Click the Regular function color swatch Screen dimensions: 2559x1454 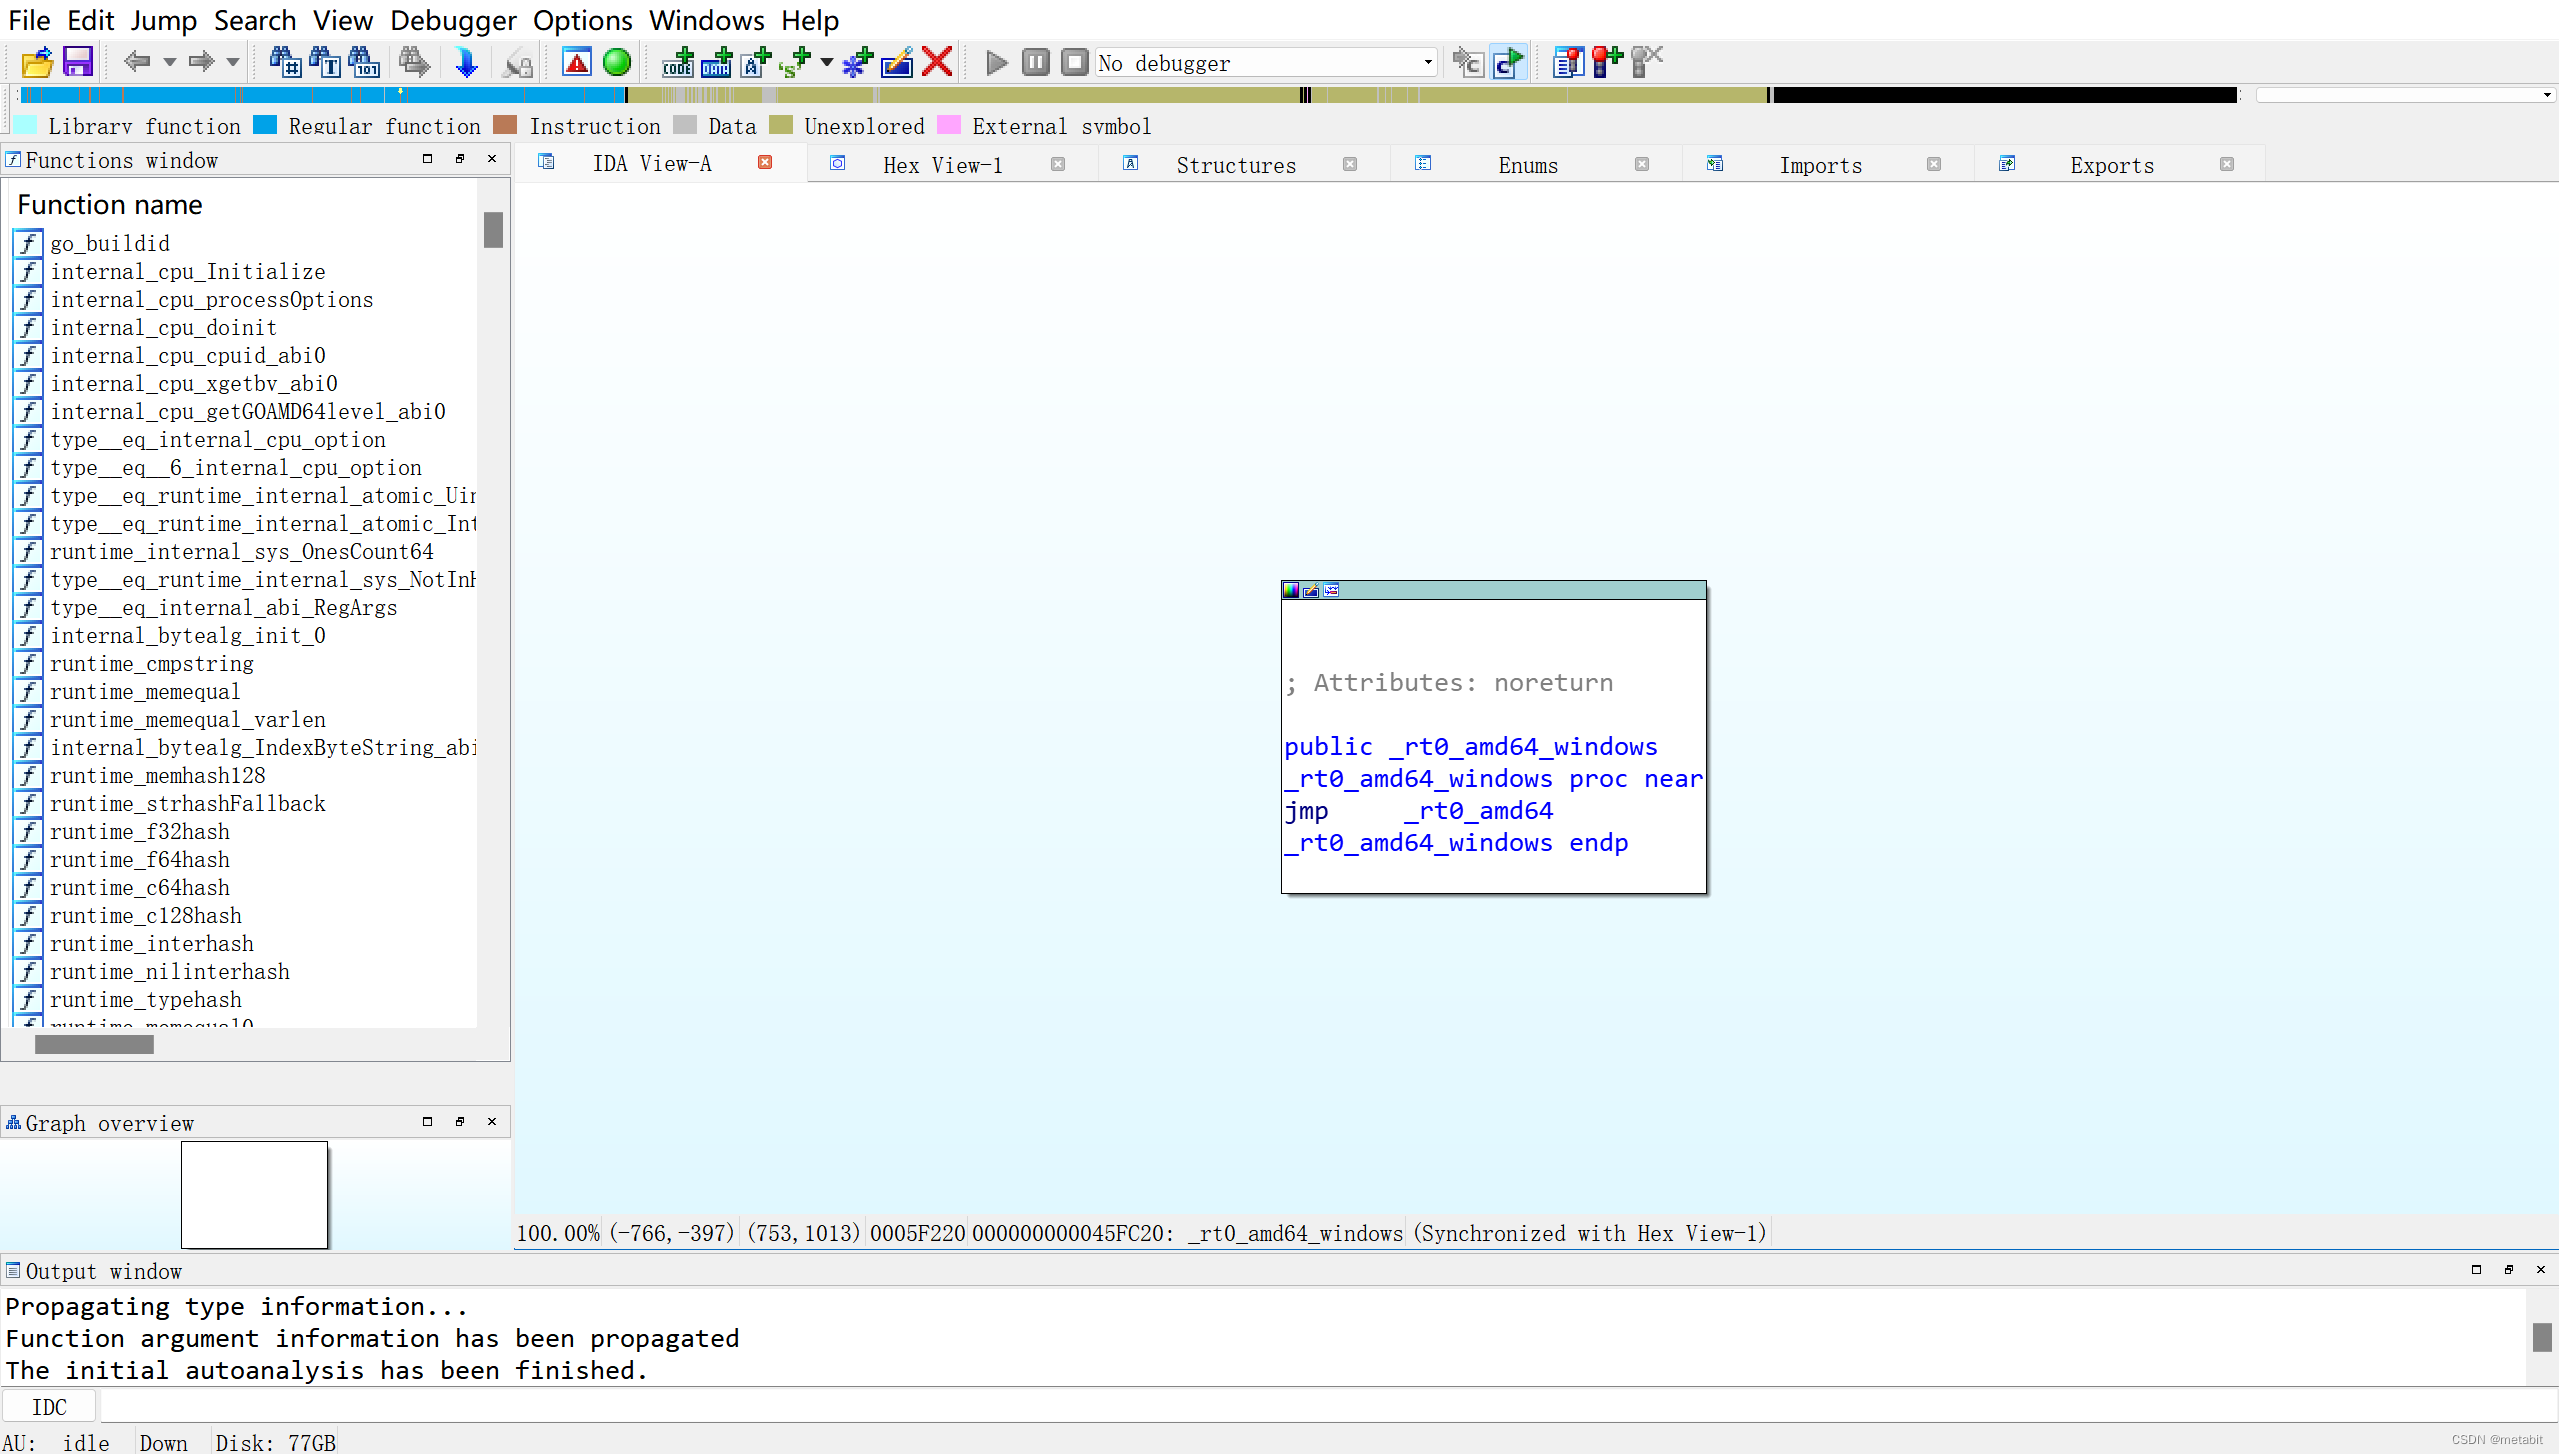click(265, 125)
